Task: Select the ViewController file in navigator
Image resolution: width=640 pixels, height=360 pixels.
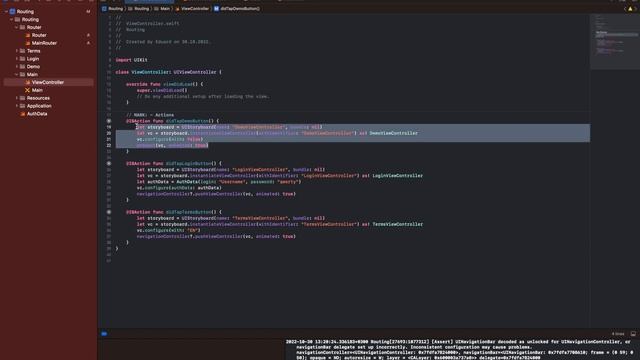Action: (x=48, y=82)
